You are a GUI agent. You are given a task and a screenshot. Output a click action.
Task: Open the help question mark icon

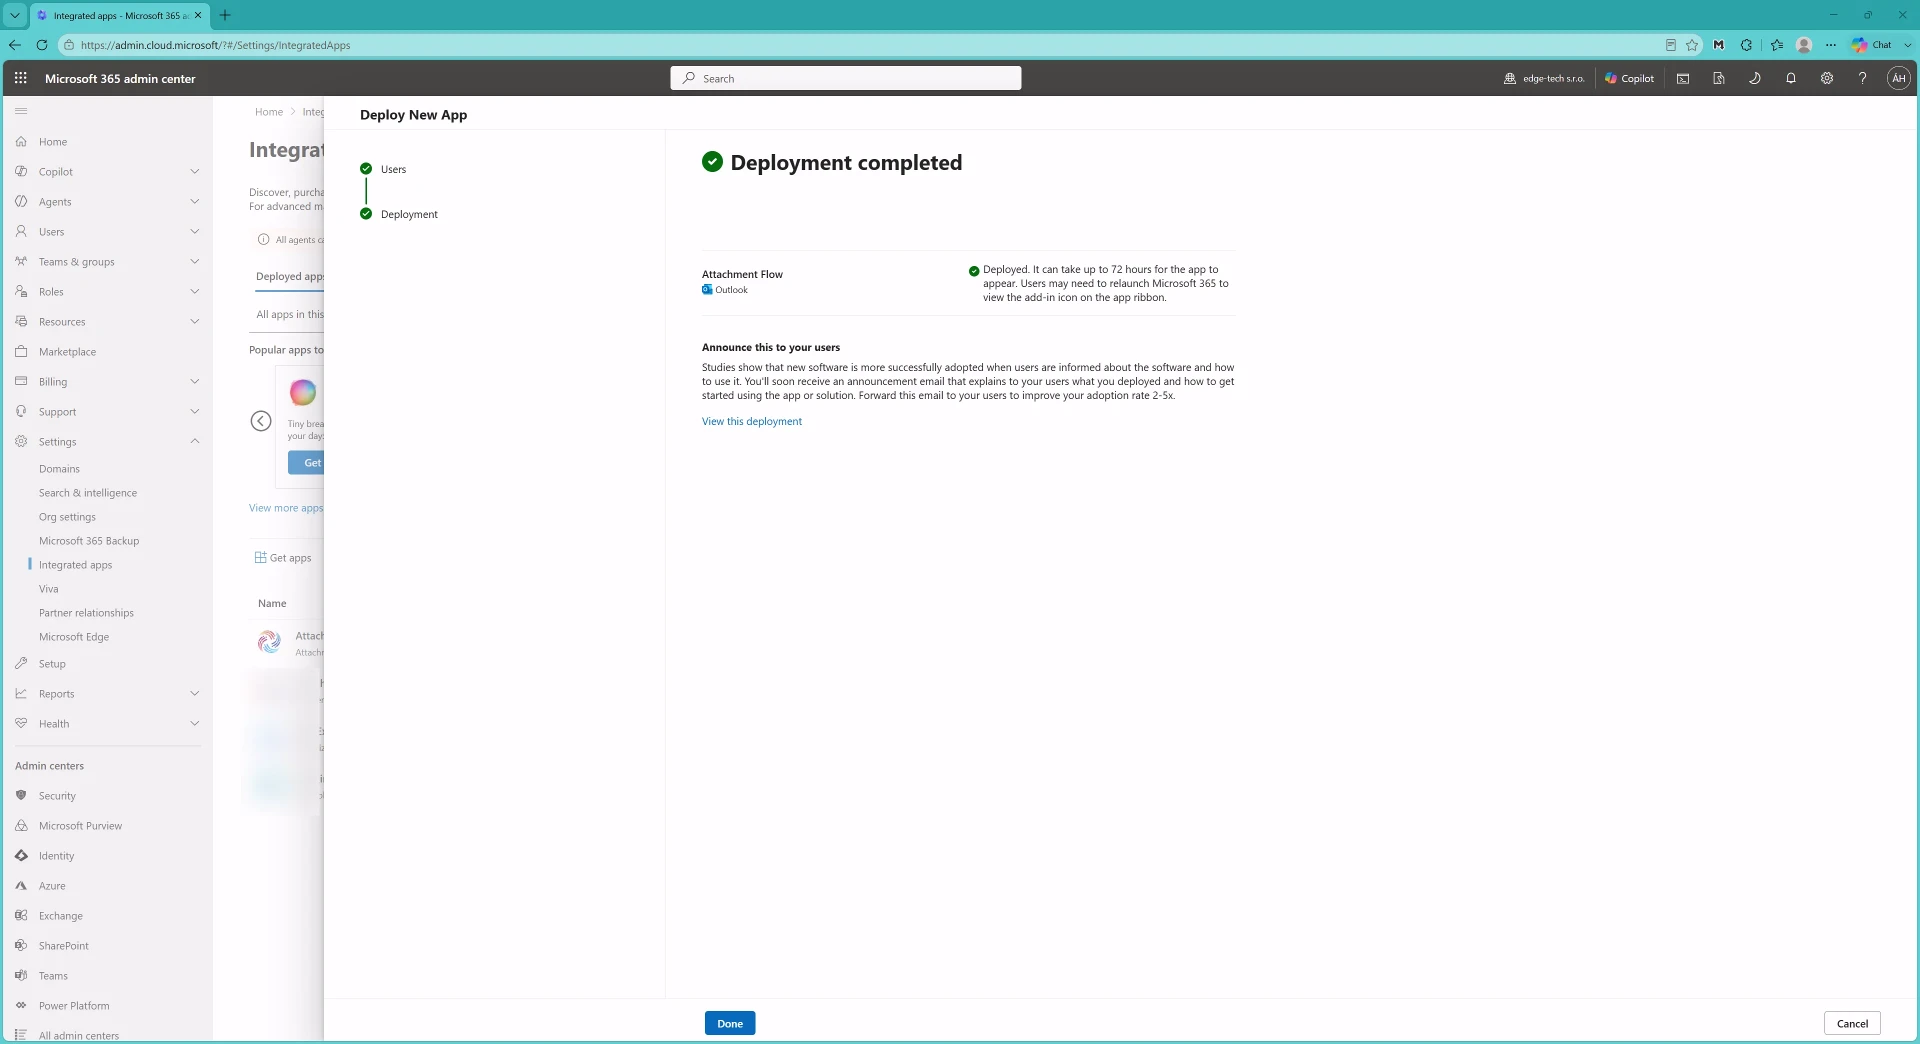(x=1862, y=78)
